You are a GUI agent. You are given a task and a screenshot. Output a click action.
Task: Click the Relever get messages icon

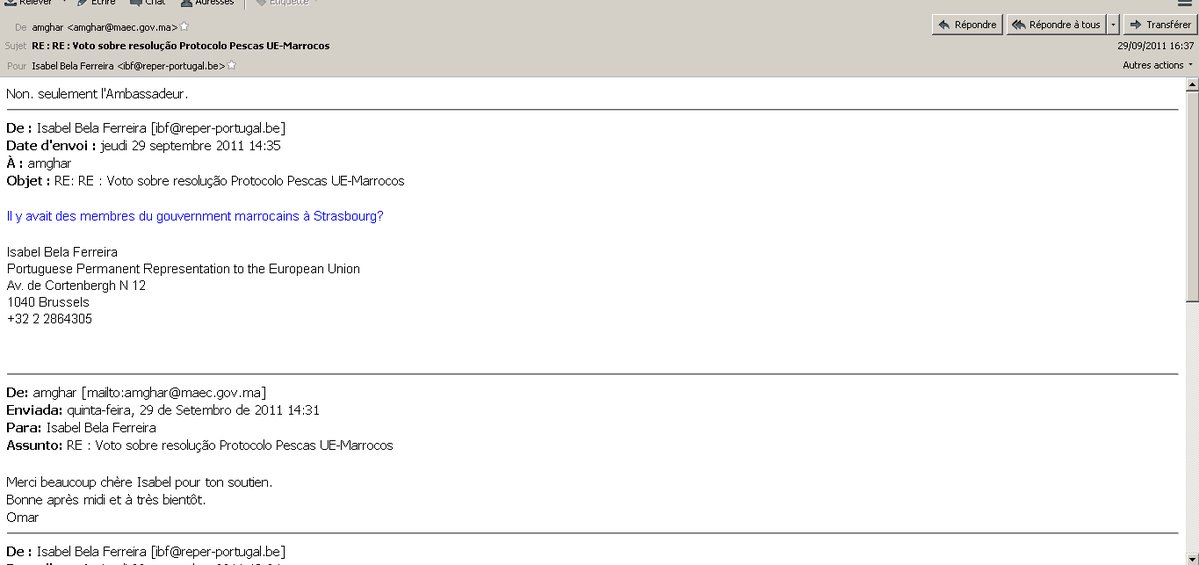[10, 3]
